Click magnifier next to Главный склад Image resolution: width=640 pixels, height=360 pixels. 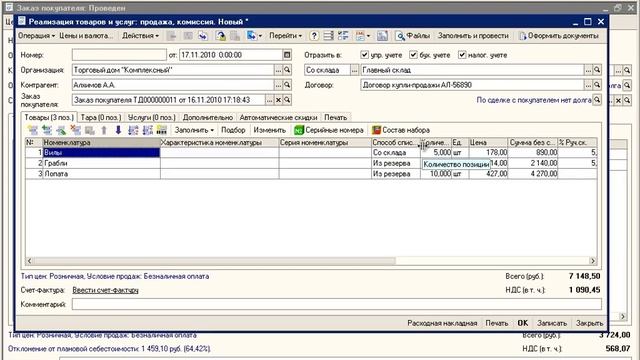597,70
